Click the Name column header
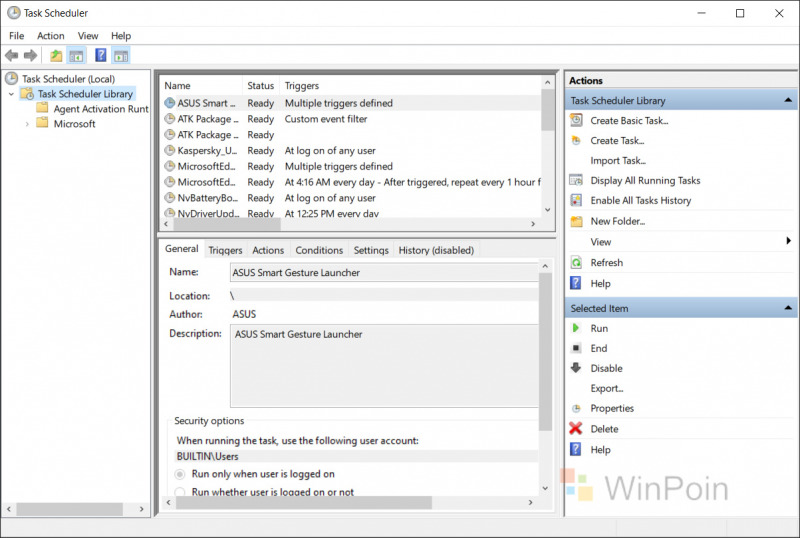Image resolution: width=800 pixels, height=538 pixels. point(202,86)
